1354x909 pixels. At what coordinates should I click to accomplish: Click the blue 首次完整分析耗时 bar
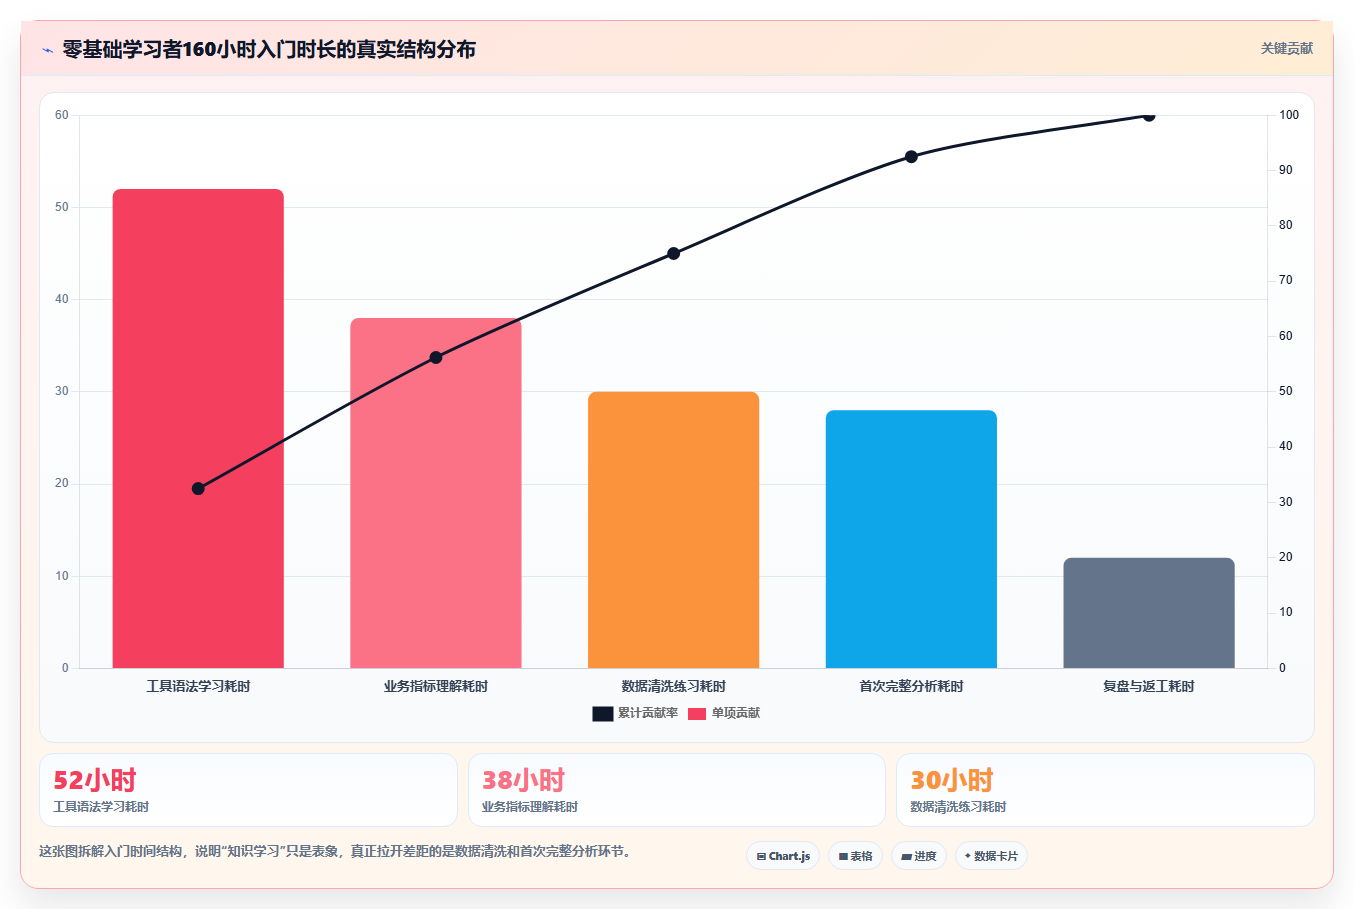(x=911, y=539)
